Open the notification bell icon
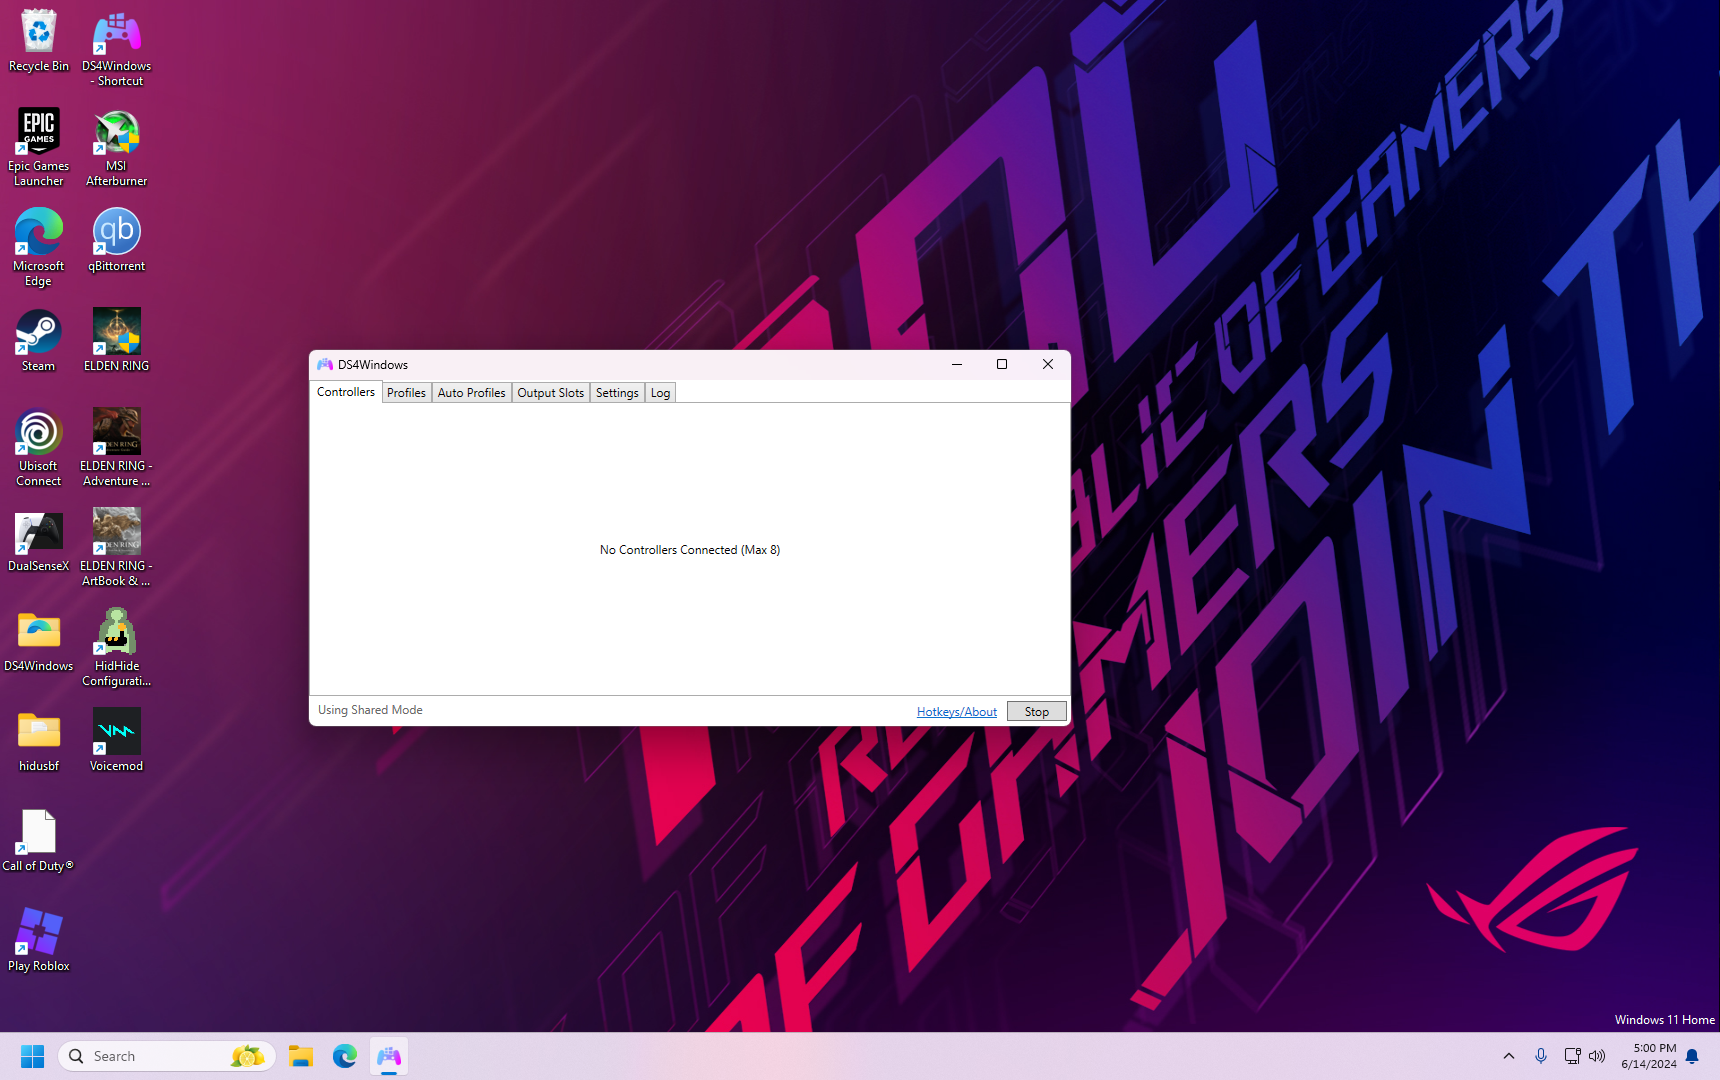 (x=1692, y=1056)
